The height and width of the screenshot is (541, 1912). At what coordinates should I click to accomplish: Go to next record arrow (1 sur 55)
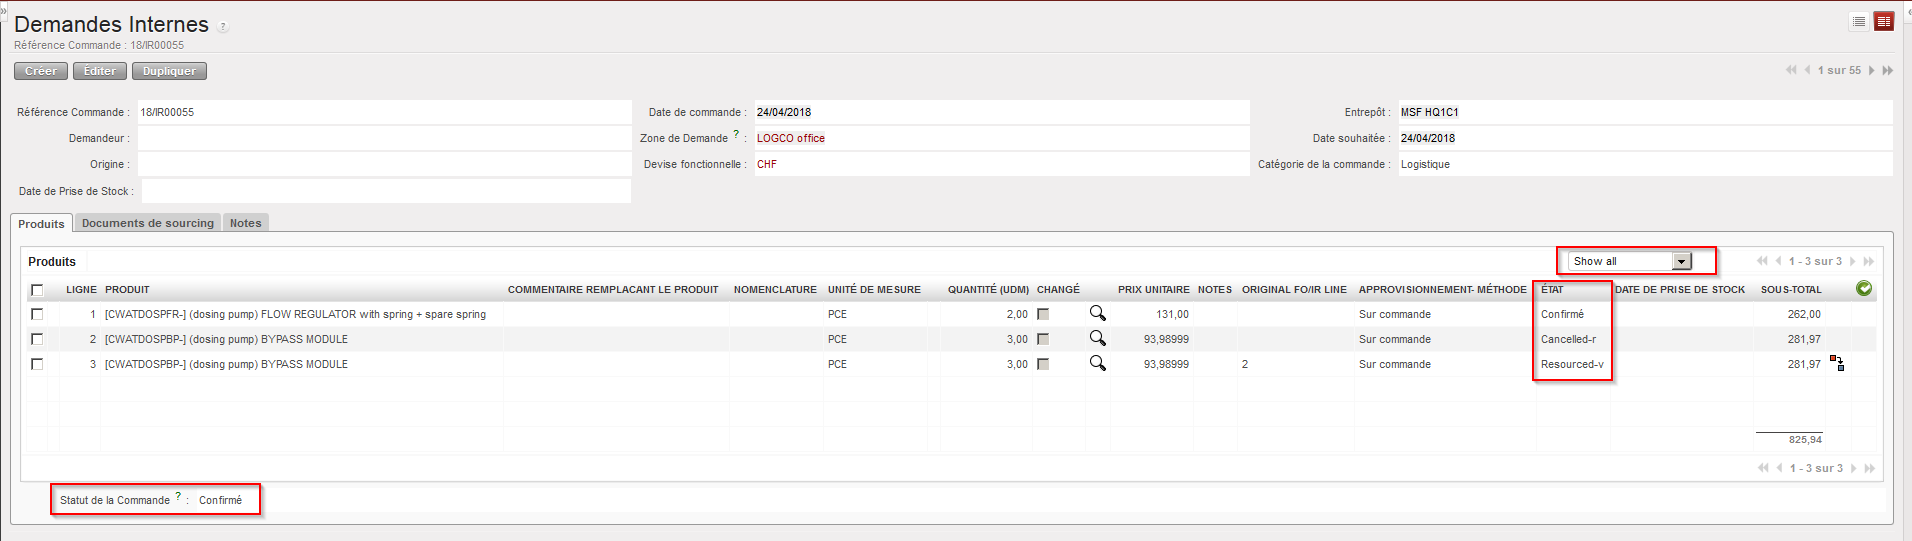pos(1872,70)
